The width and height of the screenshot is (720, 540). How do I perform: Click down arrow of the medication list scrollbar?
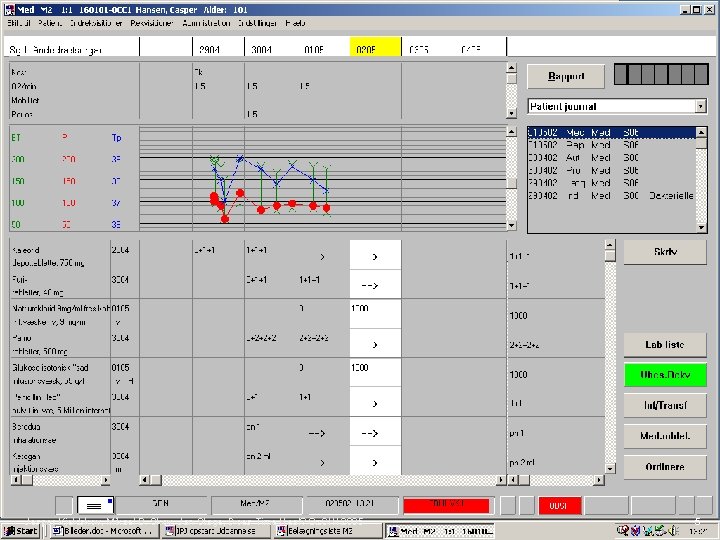click(x=610, y=469)
